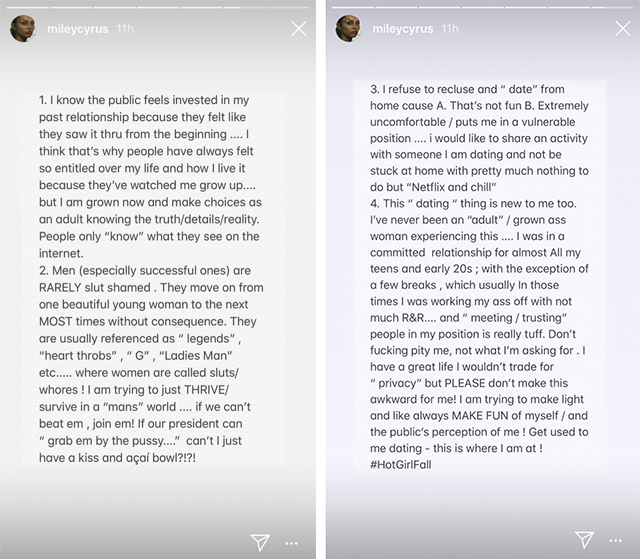
Task: Open profile avatar on left story
Action: pos(25,29)
